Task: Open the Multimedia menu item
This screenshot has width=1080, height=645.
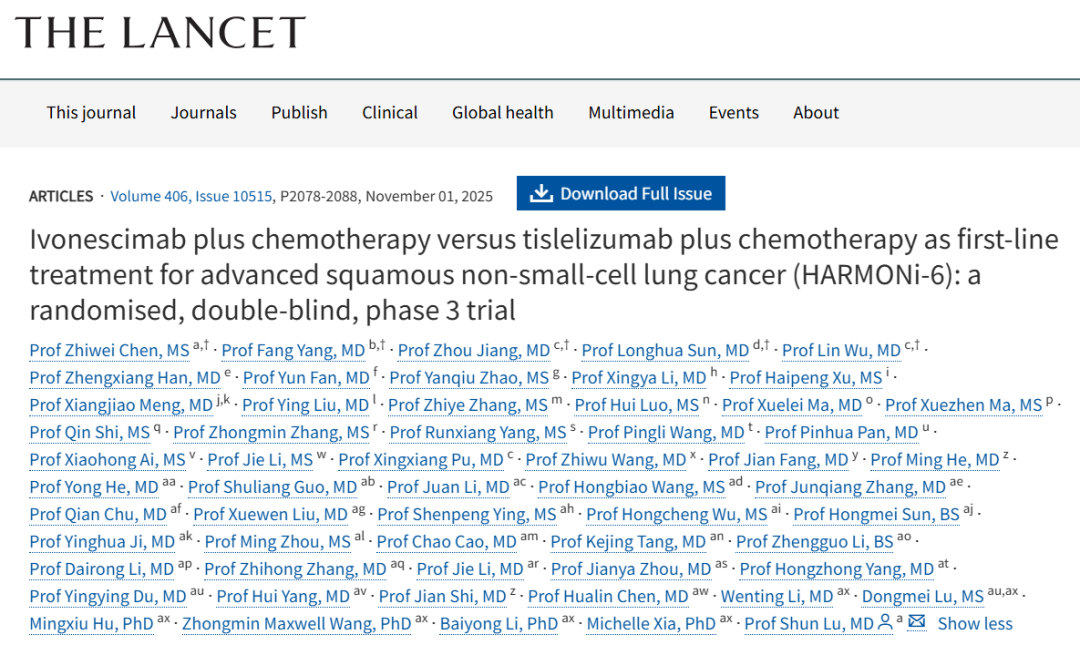Action: [631, 113]
